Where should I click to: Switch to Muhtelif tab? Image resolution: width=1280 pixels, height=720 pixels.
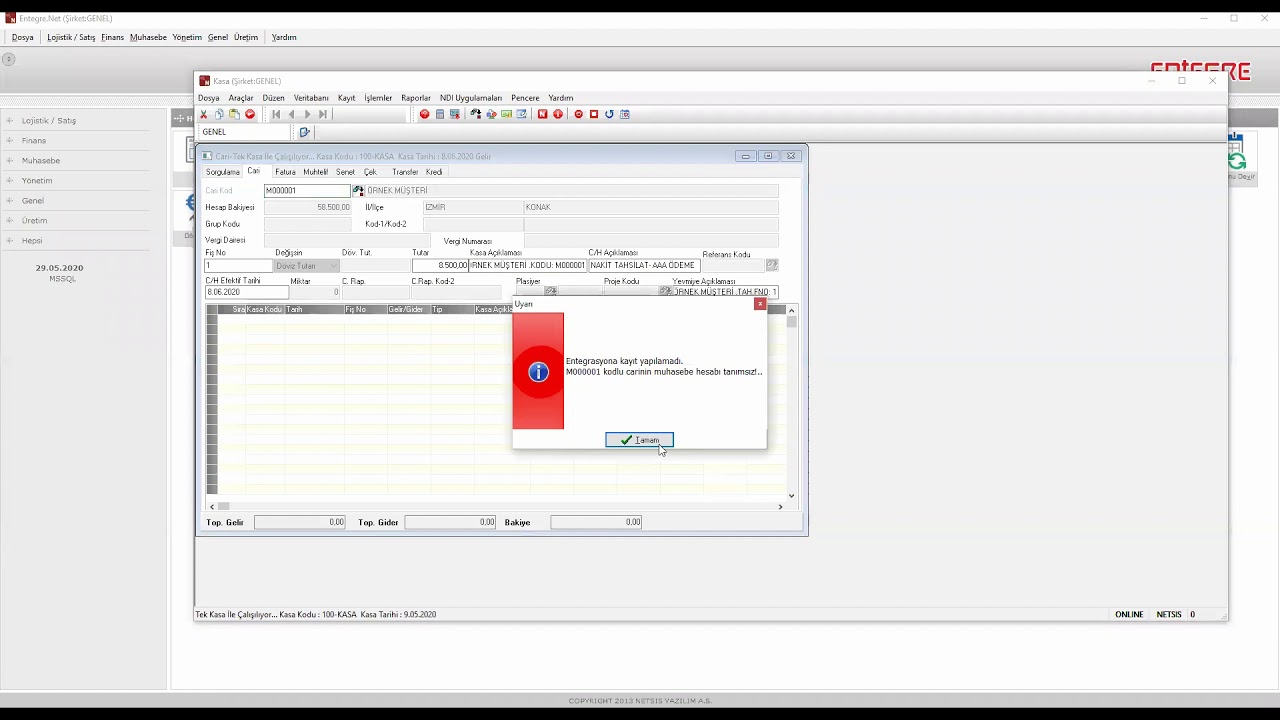pyautogui.click(x=315, y=172)
